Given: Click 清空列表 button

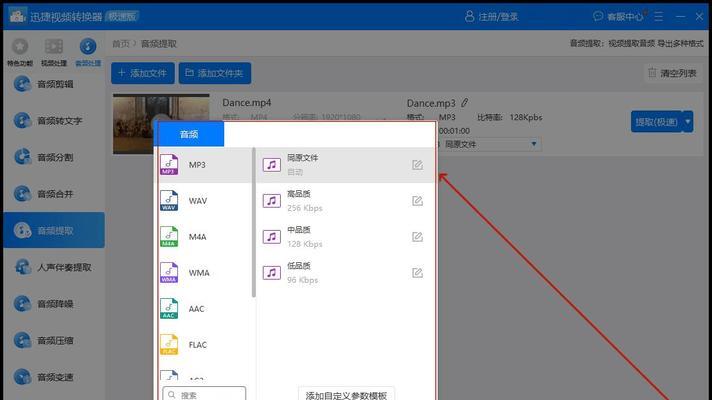Looking at the screenshot, I should coord(672,73).
